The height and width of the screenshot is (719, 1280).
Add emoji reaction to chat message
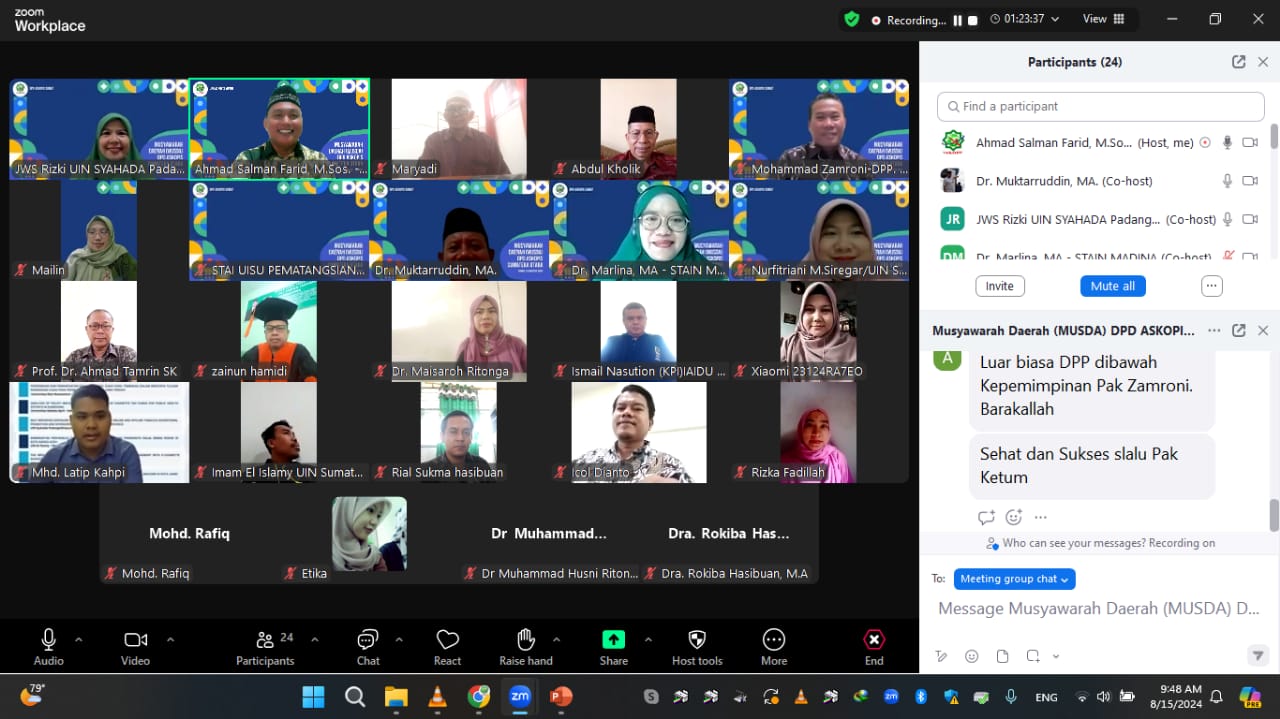click(1014, 517)
